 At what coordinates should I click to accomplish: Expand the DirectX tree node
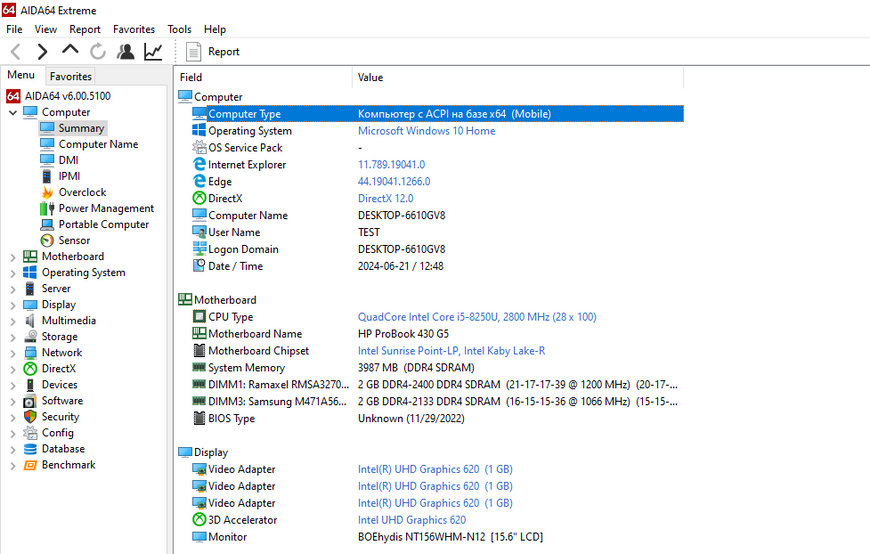tap(13, 370)
